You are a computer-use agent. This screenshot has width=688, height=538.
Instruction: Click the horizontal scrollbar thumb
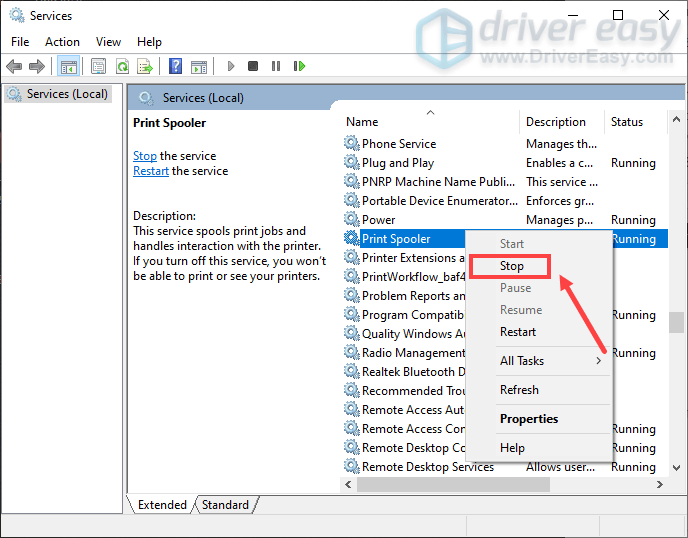453,484
